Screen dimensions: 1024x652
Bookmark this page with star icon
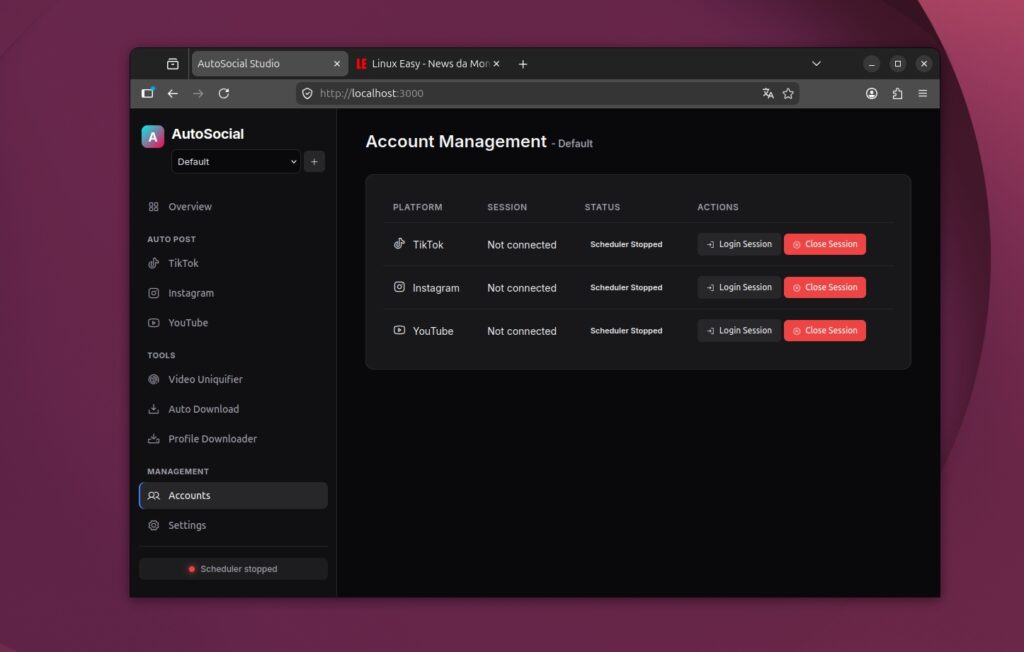pyautogui.click(x=788, y=93)
